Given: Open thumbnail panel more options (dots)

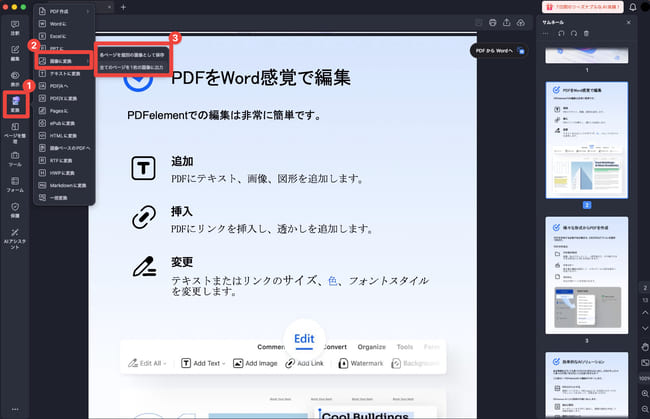Looking at the screenshot, I should [x=546, y=34].
